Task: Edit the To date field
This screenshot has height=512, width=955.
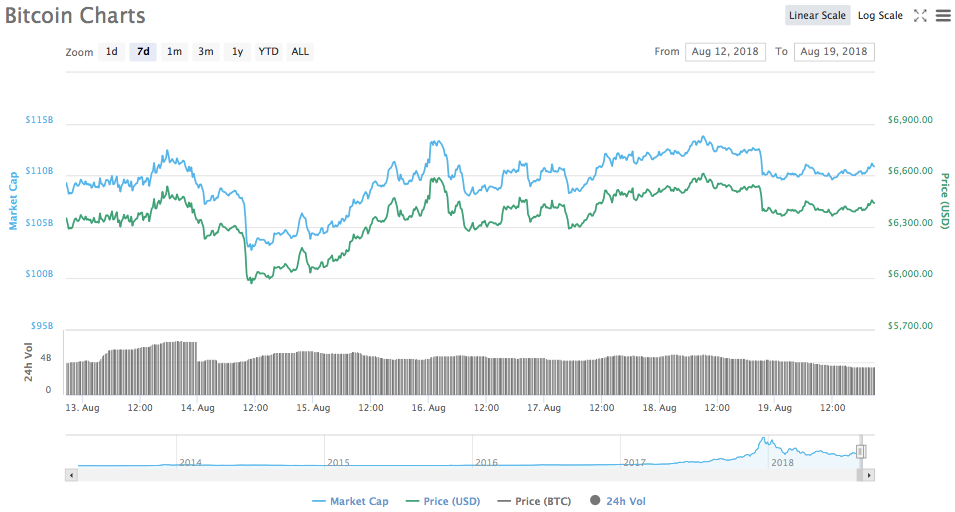Action: (x=834, y=52)
